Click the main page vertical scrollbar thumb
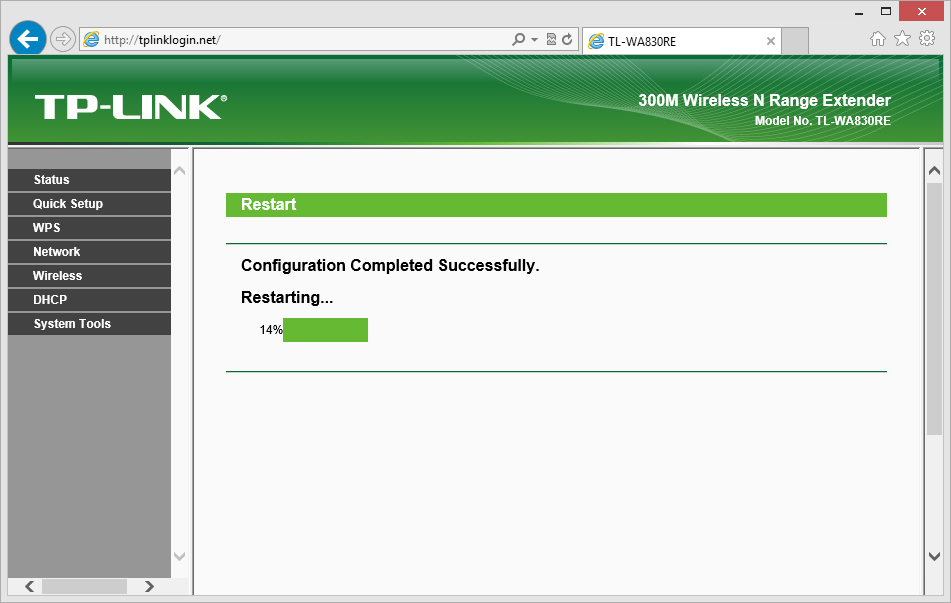Viewport: 951px width, 603px height. 935,308
